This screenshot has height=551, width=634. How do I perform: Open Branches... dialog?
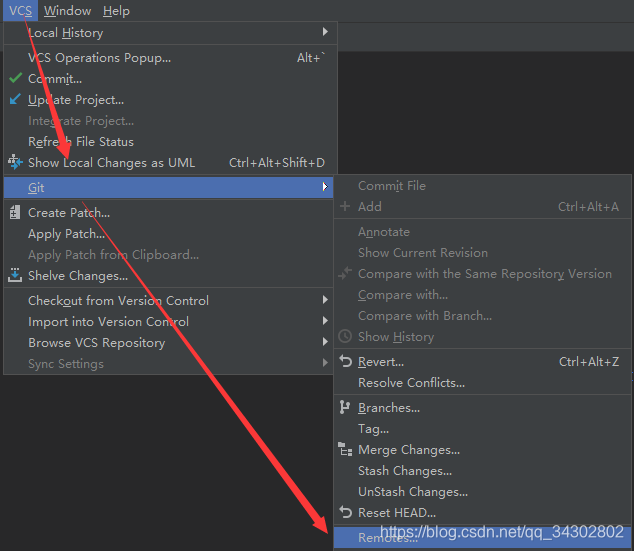[x=482, y=407]
